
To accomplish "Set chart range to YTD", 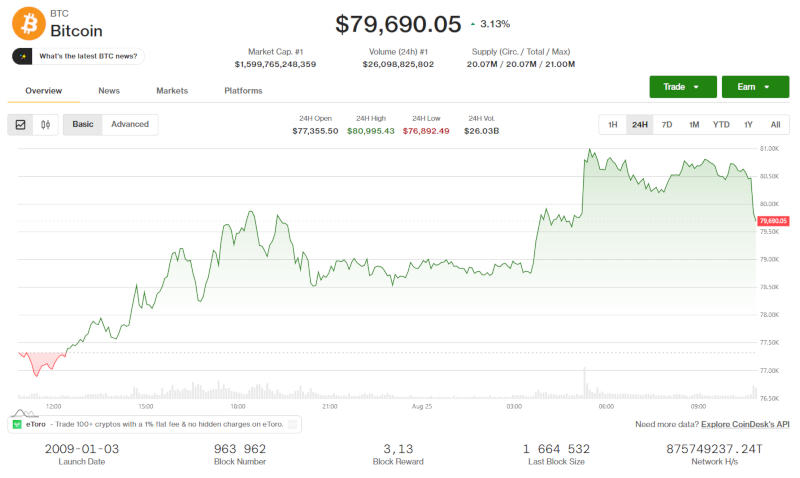I will pos(721,124).
